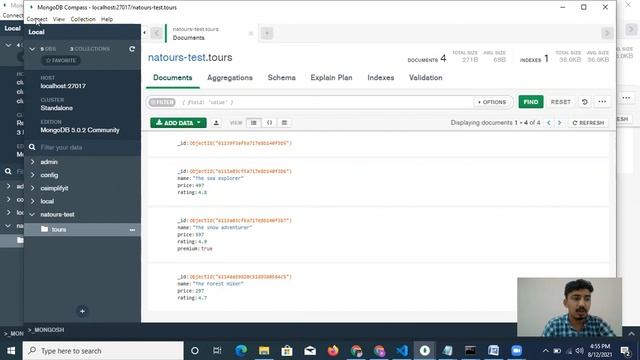Collapse the connection details chevron in sidebar

point(32,49)
